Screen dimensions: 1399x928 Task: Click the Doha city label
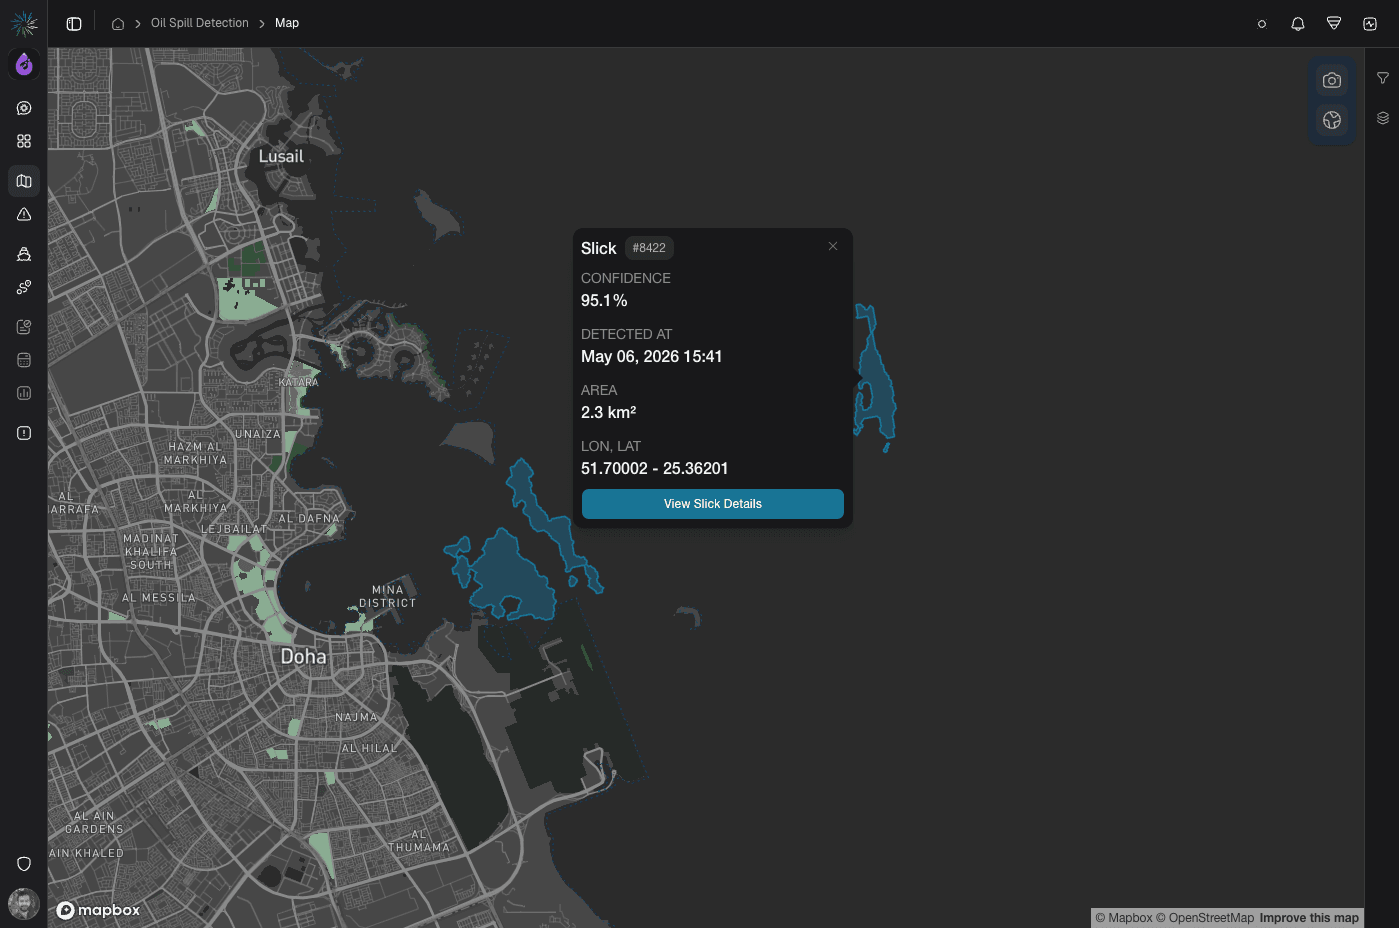(x=303, y=657)
